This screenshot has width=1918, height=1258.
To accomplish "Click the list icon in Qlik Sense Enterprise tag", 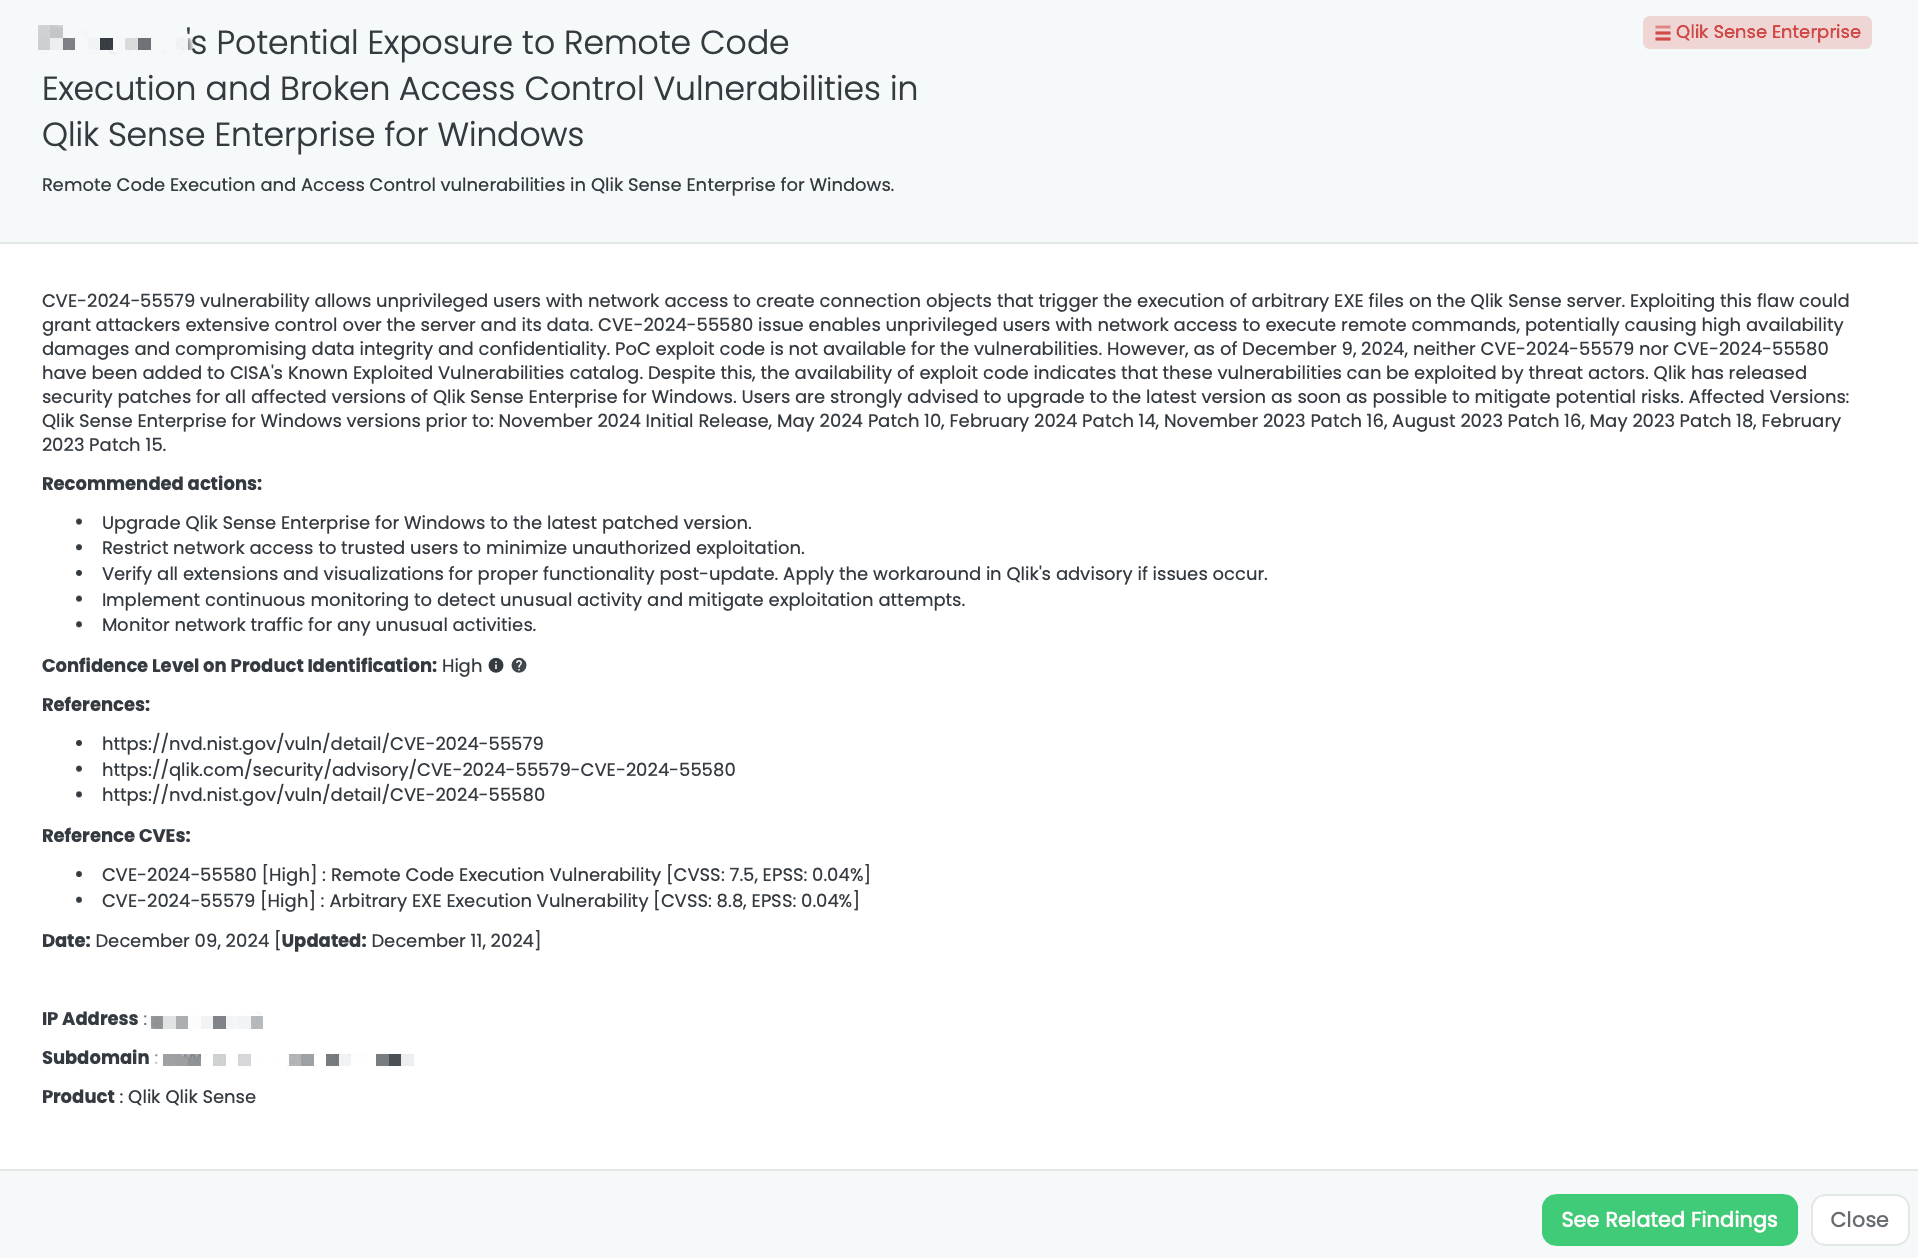I will coord(1662,33).
